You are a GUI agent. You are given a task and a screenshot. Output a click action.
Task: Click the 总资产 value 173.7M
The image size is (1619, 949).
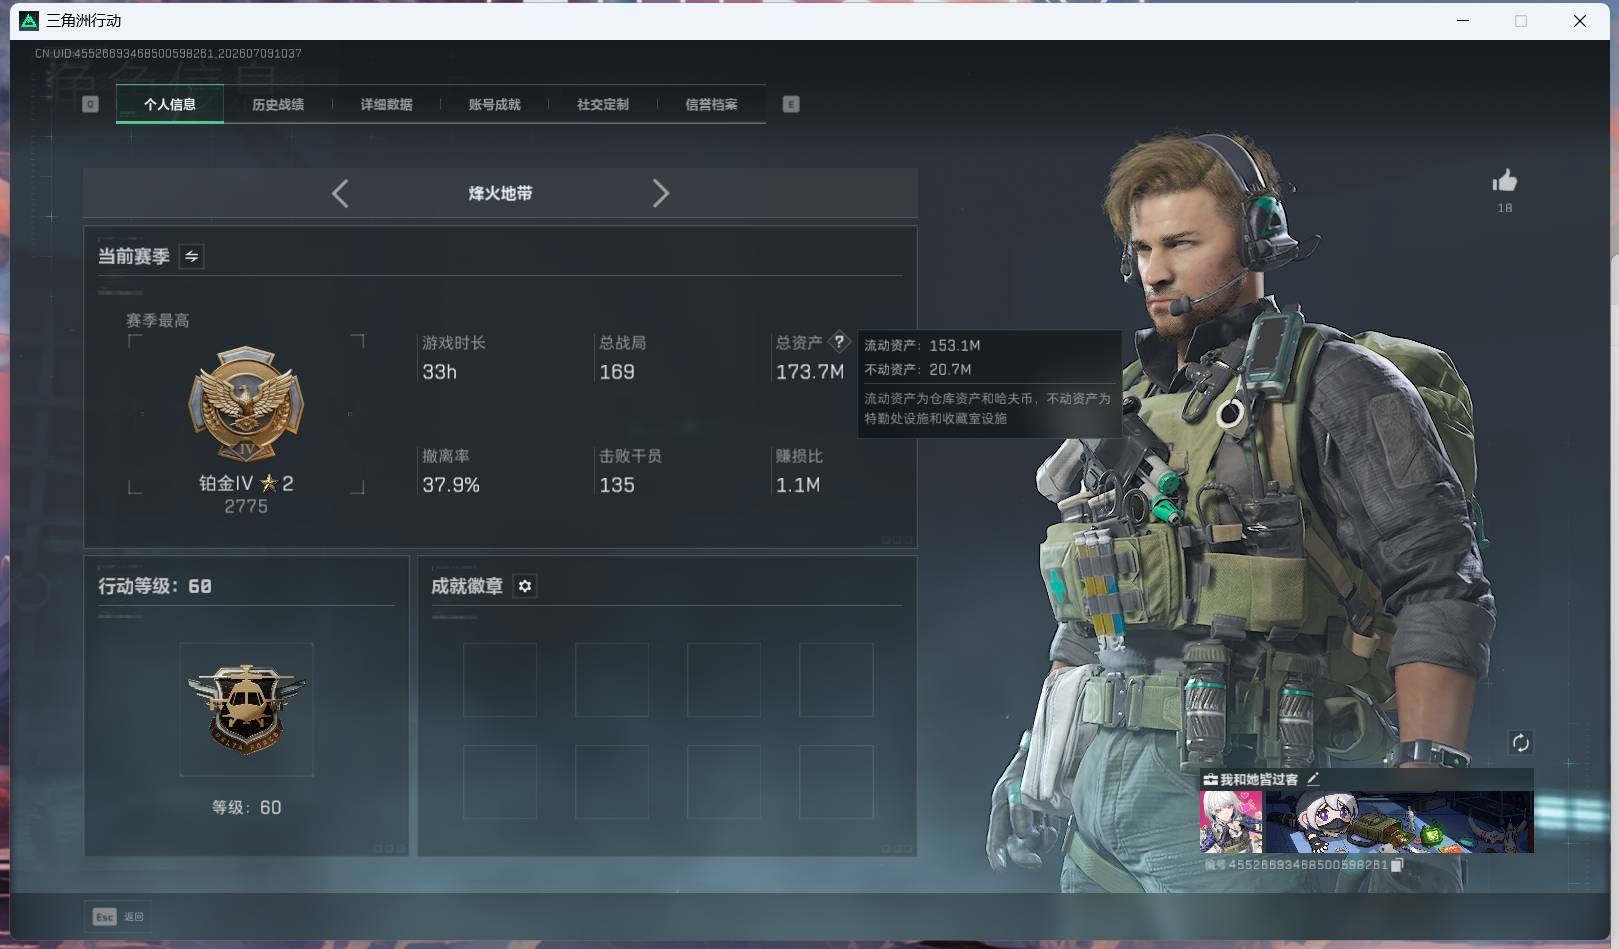810,372
